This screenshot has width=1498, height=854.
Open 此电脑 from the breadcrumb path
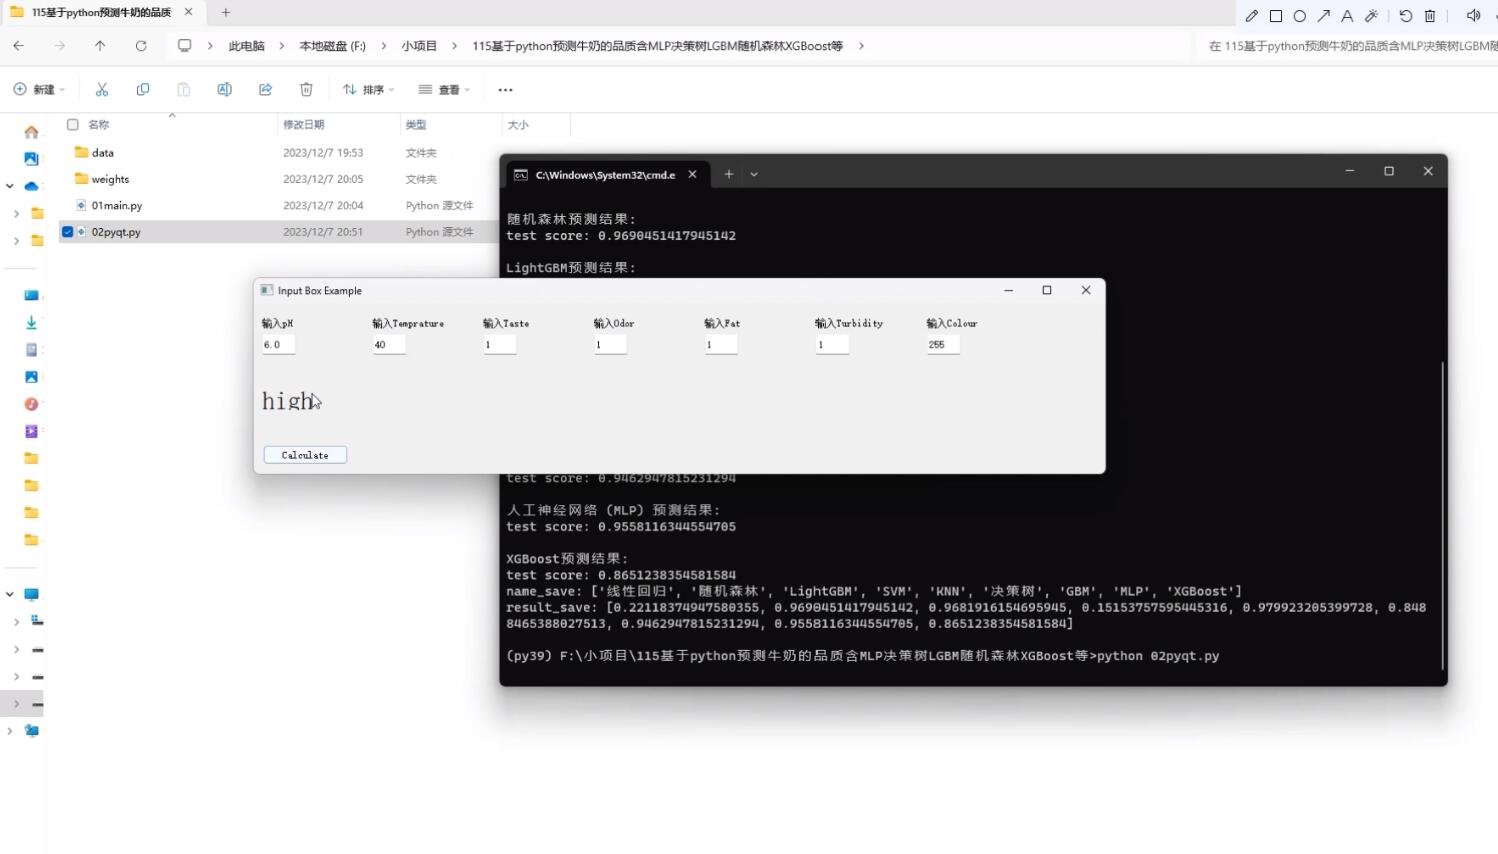coord(246,45)
